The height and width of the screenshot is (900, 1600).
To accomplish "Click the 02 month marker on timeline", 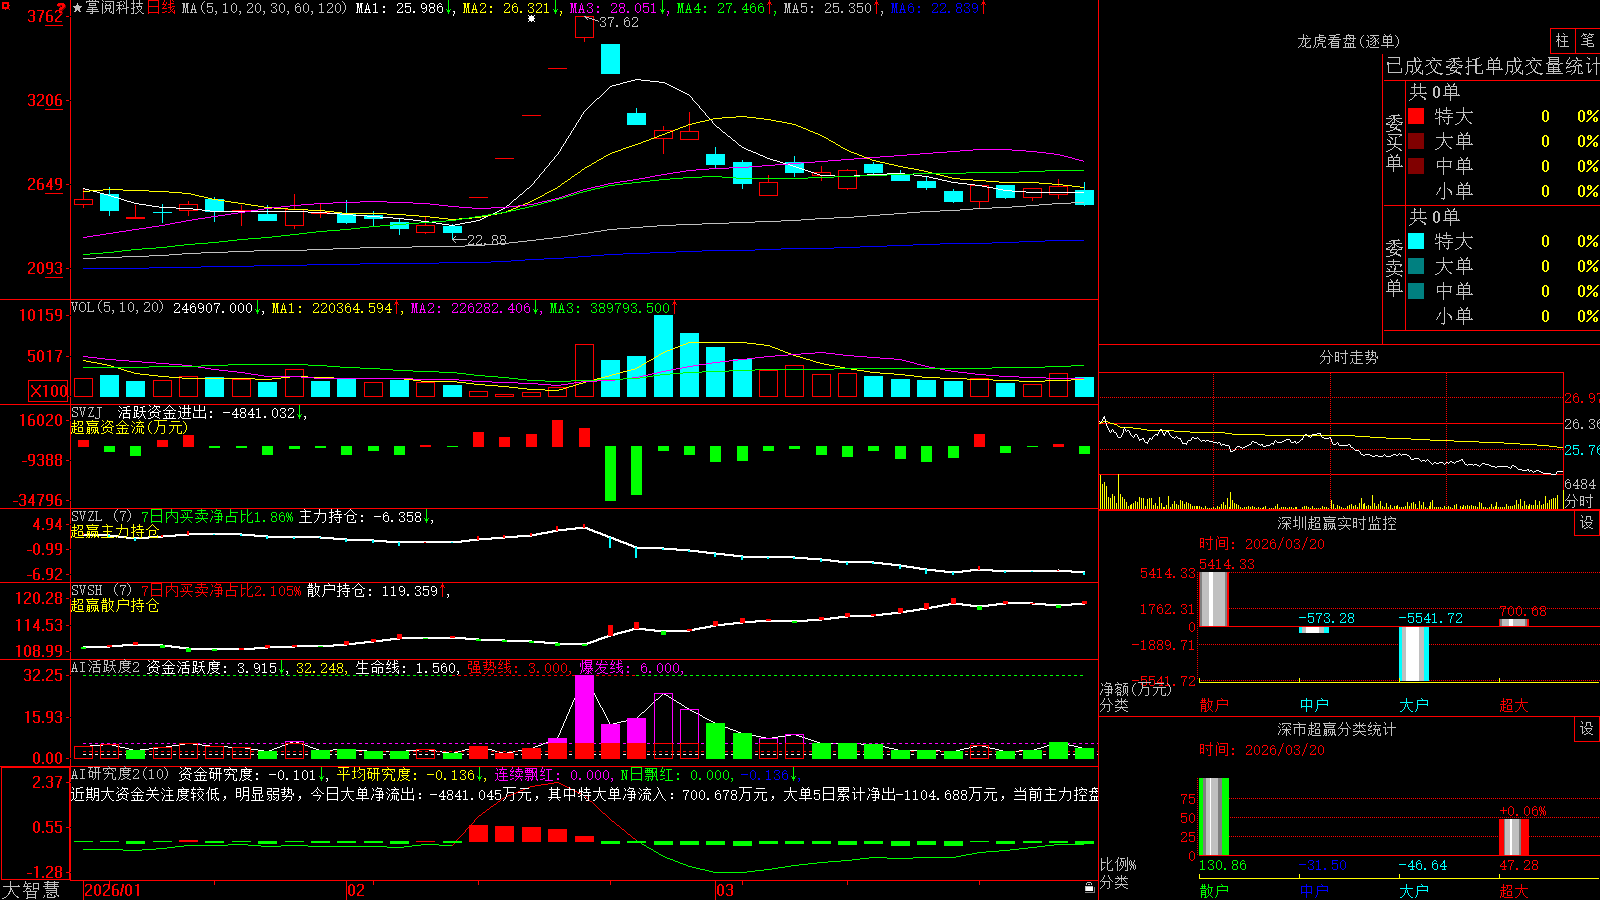I will coord(356,890).
